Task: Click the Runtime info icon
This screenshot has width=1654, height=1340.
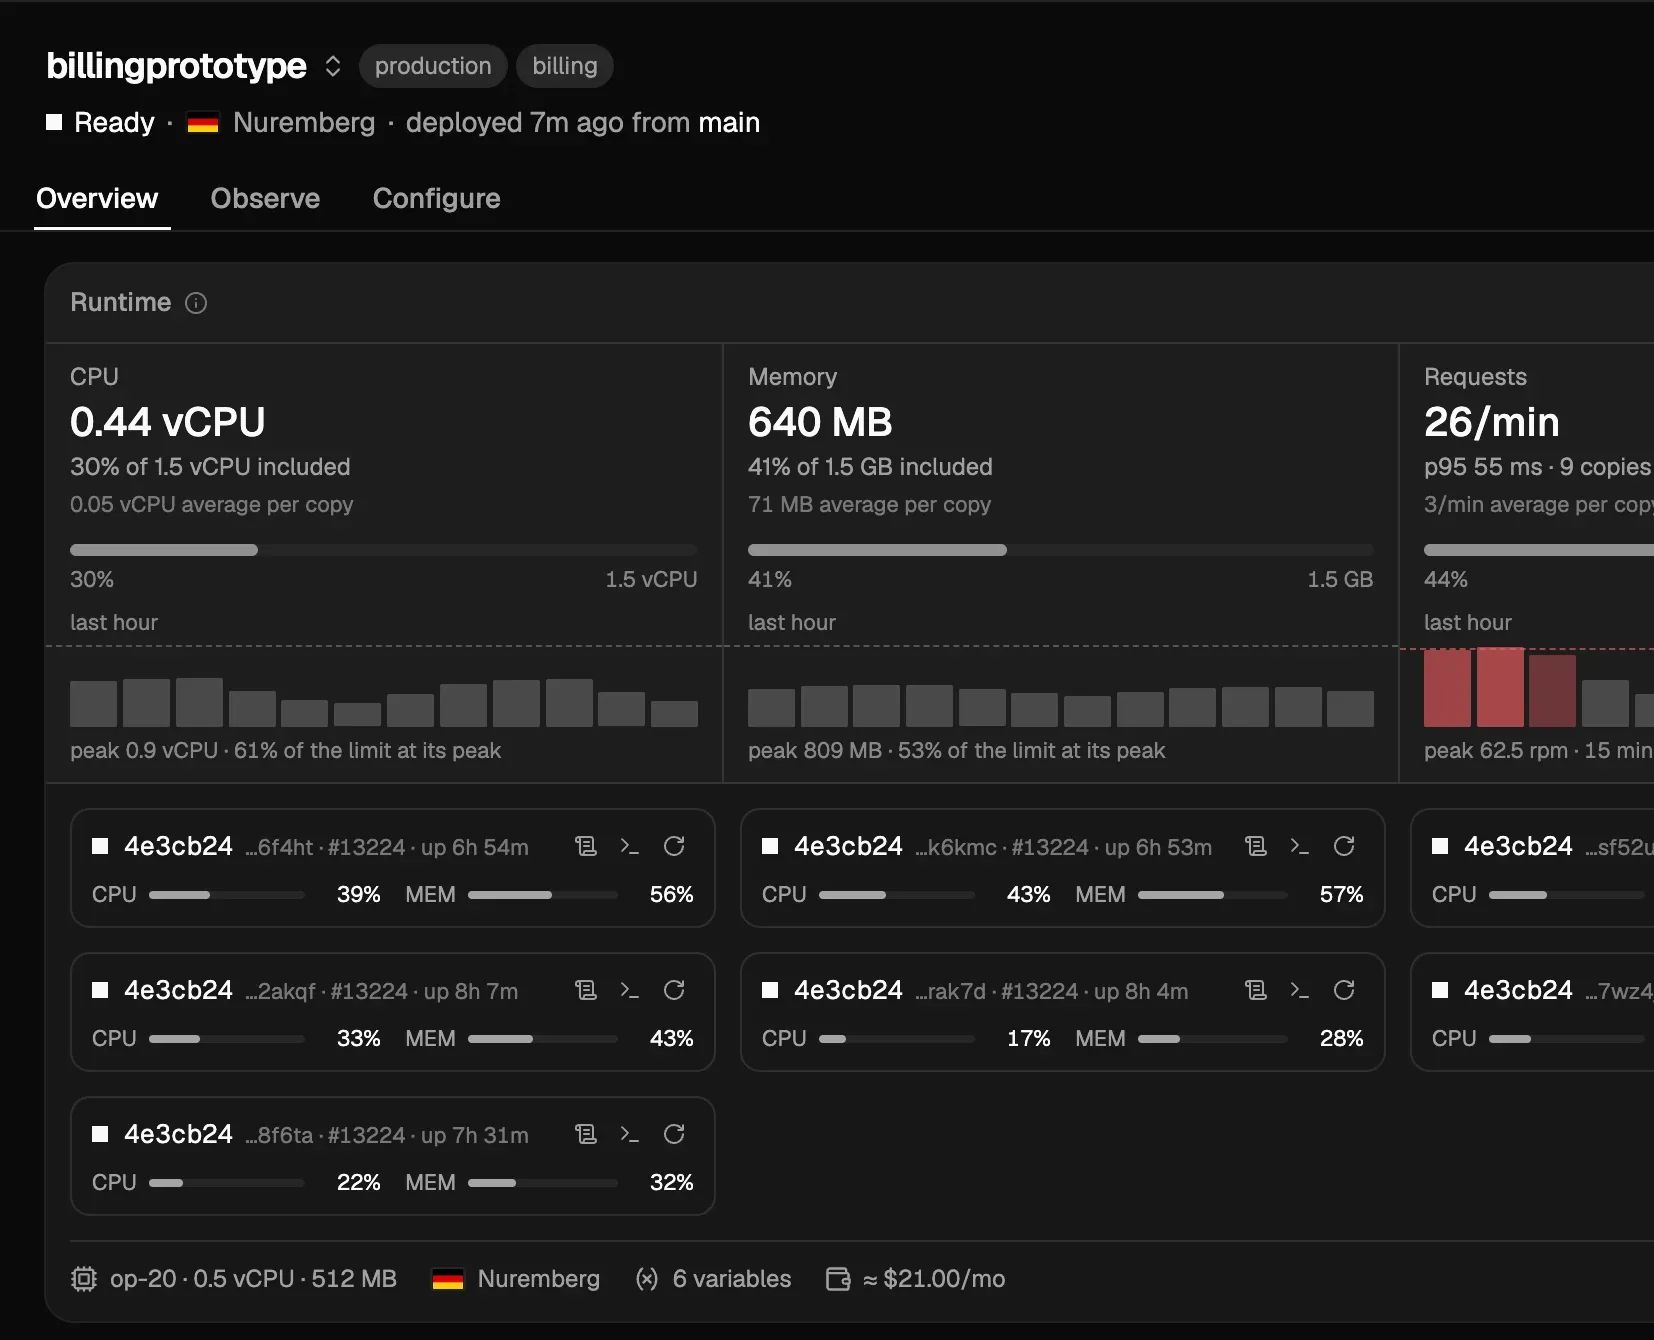Action: pyautogui.click(x=196, y=303)
